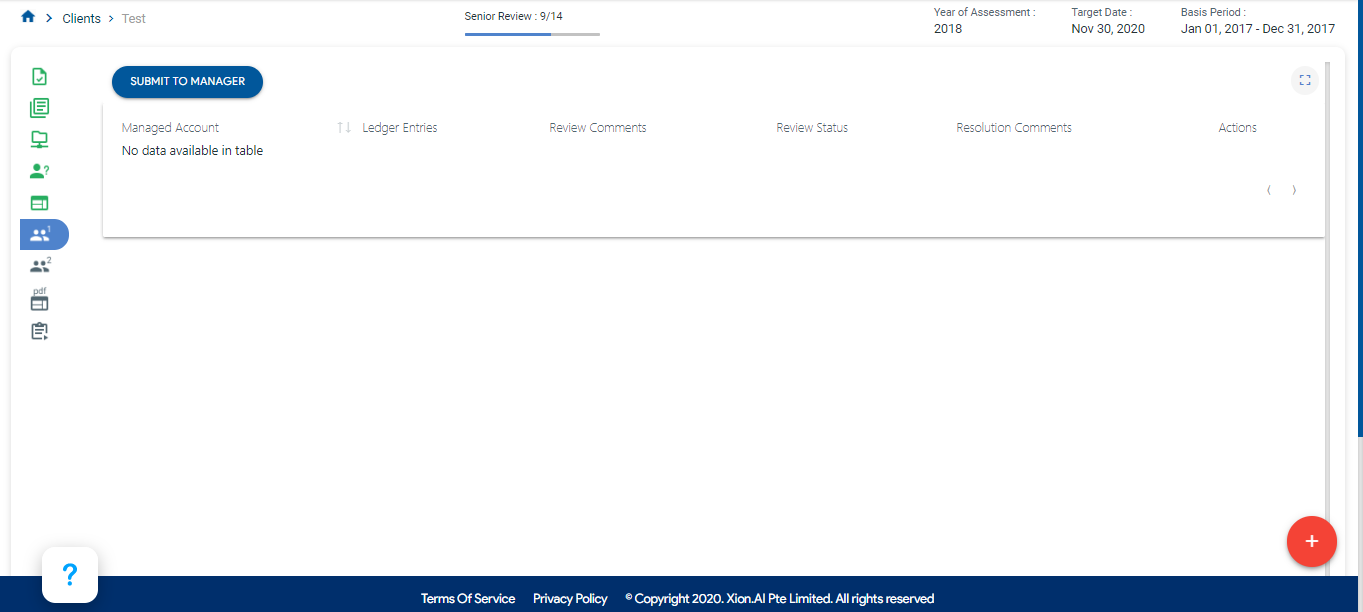Click the Senior Review progress bar
The width and height of the screenshot is (1363, 612).
point(532,34)
